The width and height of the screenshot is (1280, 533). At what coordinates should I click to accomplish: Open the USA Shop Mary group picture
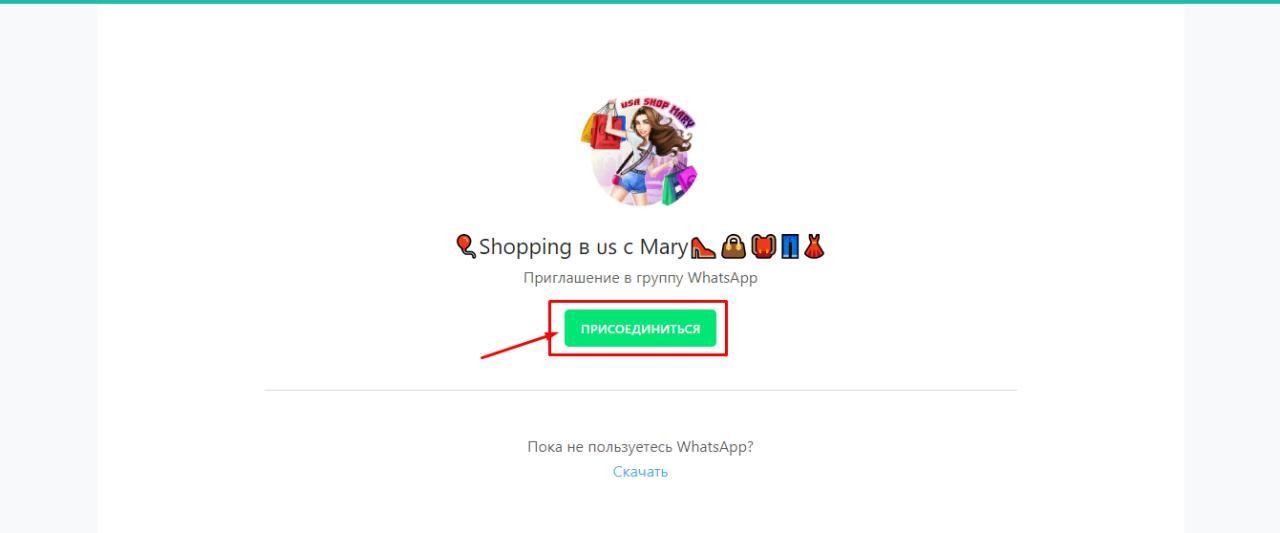tap(640, 152)
